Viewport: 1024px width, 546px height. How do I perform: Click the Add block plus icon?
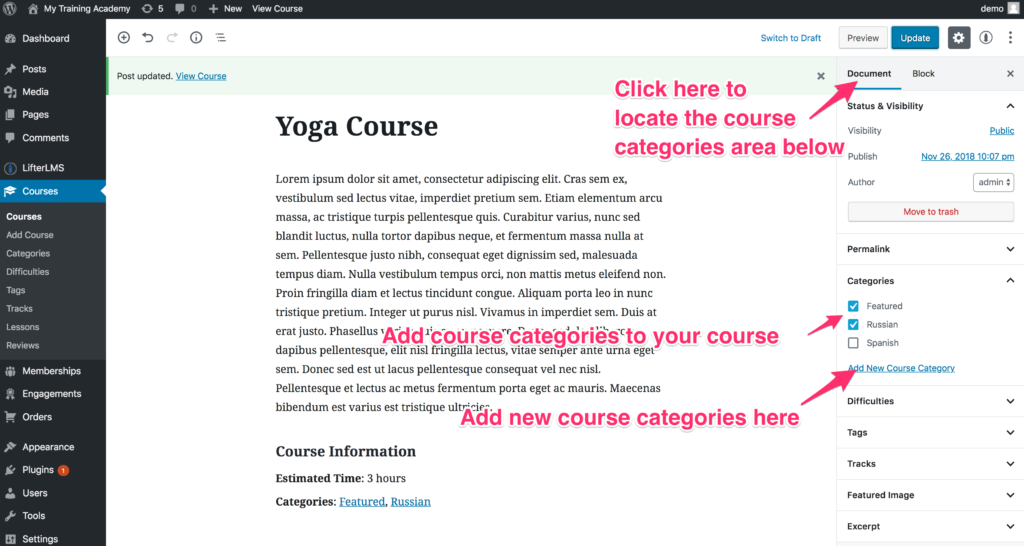124,38
